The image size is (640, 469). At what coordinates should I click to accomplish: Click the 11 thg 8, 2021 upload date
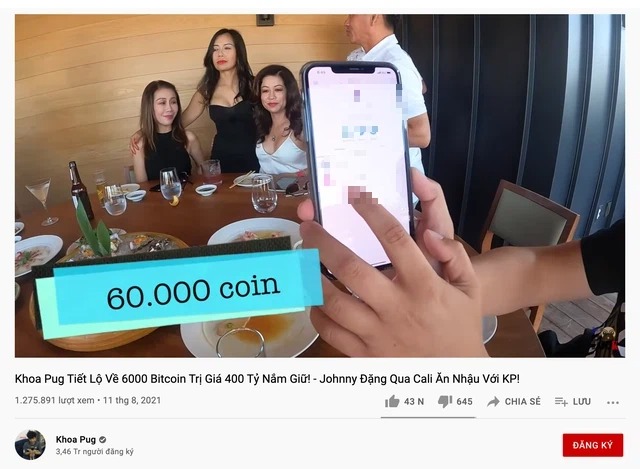(x=132, y=400)
